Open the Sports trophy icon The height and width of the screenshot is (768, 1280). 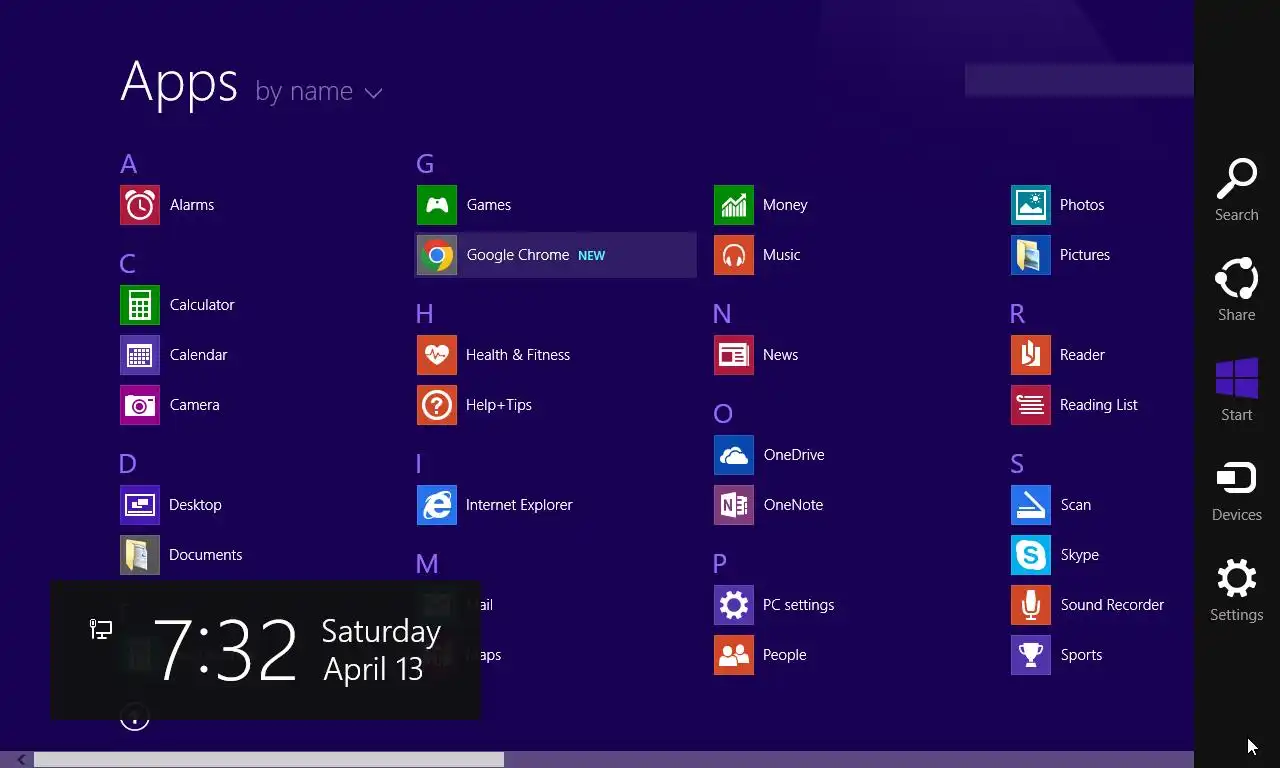pos(1031,655)
